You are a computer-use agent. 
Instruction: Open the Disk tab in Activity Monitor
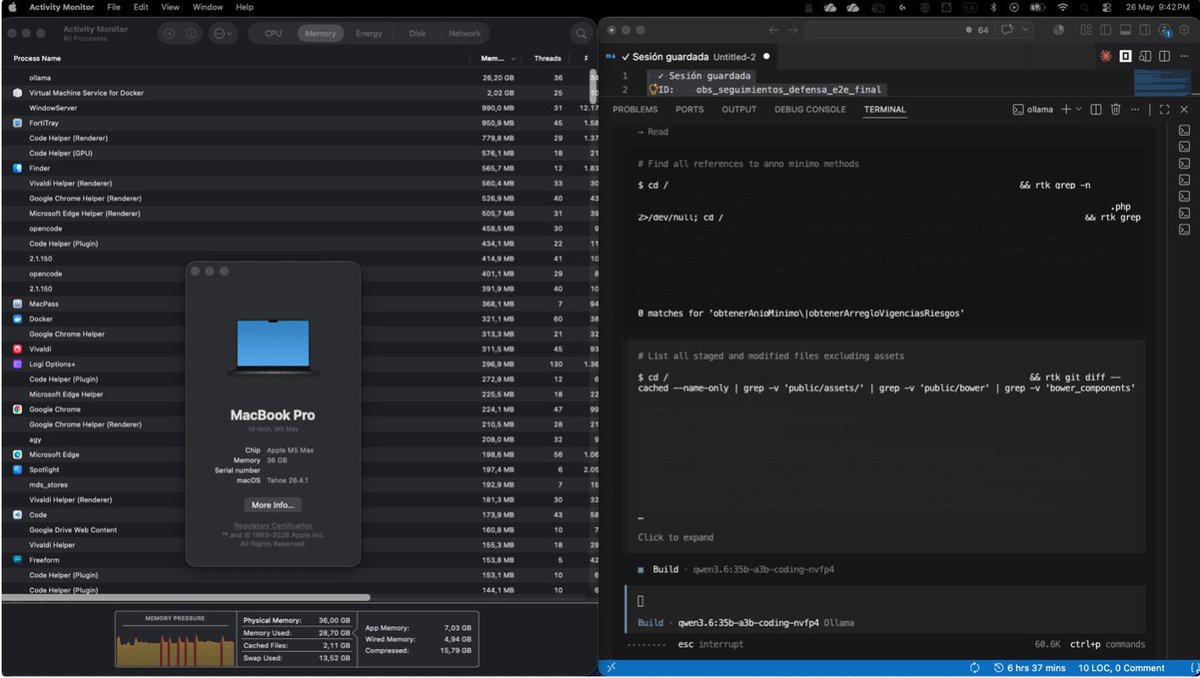tap(417, 33)
